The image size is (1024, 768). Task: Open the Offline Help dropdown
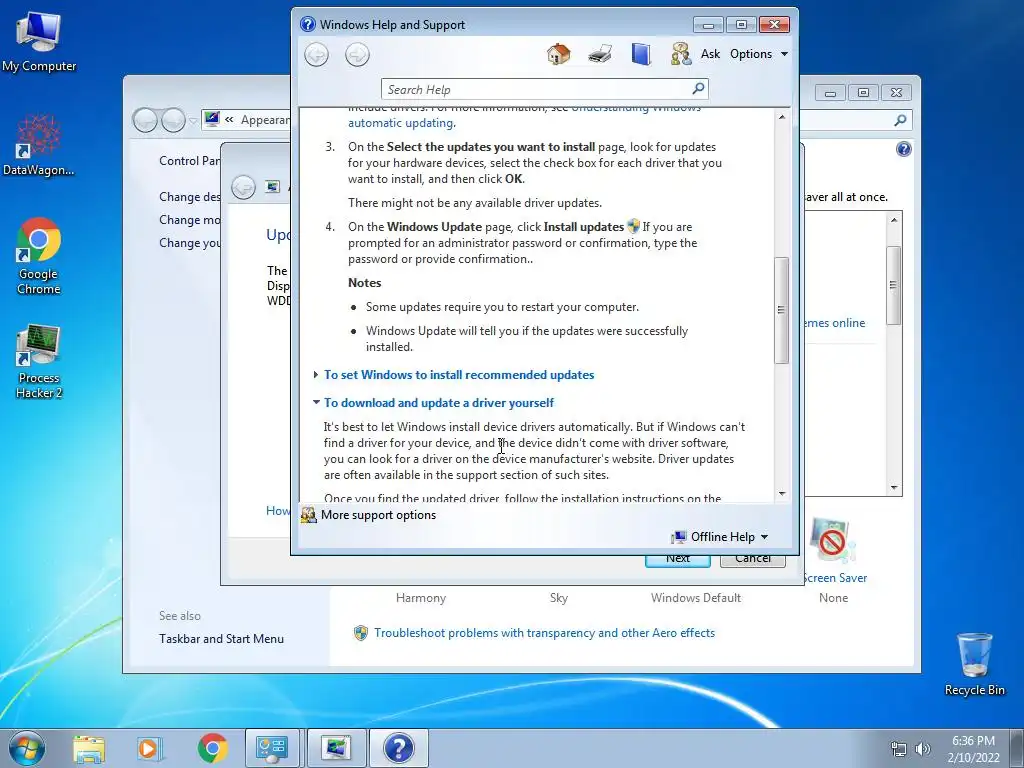720,537
